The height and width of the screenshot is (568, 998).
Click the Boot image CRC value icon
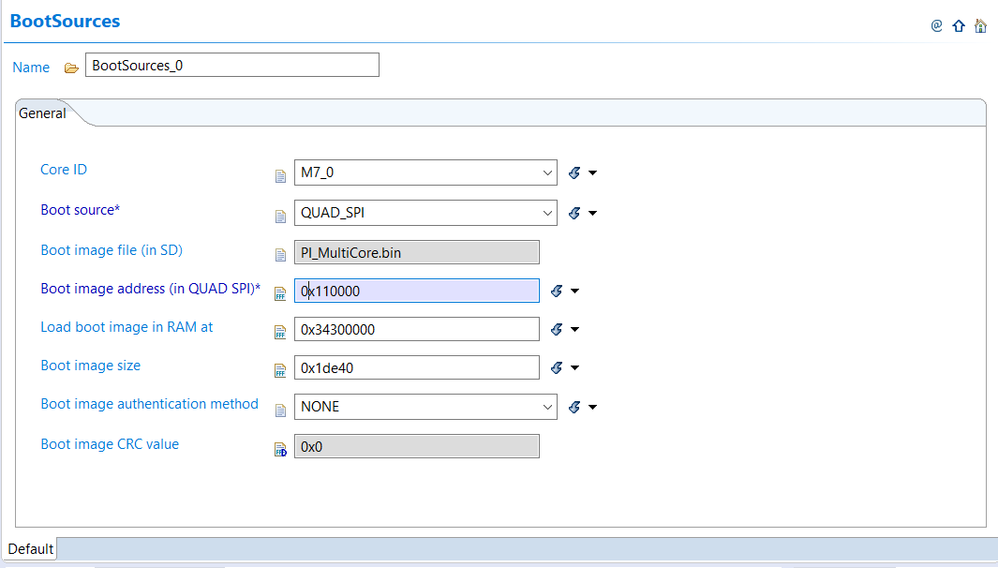(x=281, y=449)
